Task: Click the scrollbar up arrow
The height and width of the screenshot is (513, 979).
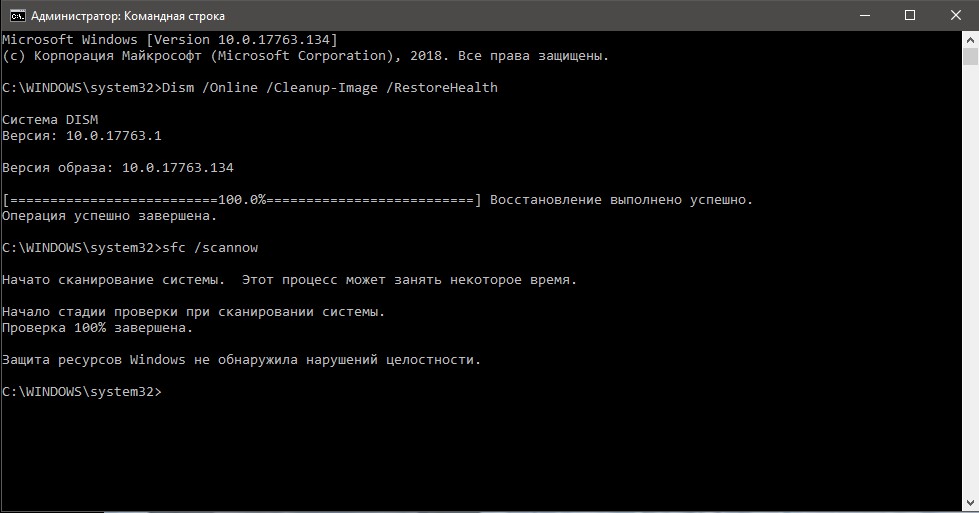Action: coord(970,39)
